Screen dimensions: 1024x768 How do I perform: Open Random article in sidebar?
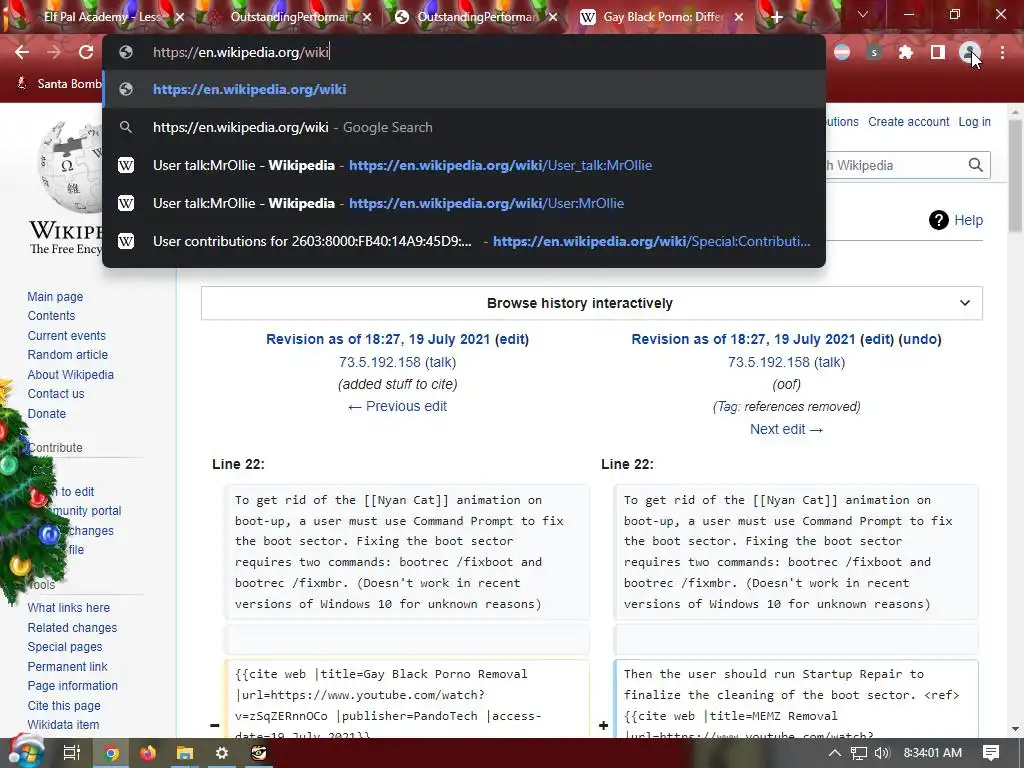click(67, 355)
